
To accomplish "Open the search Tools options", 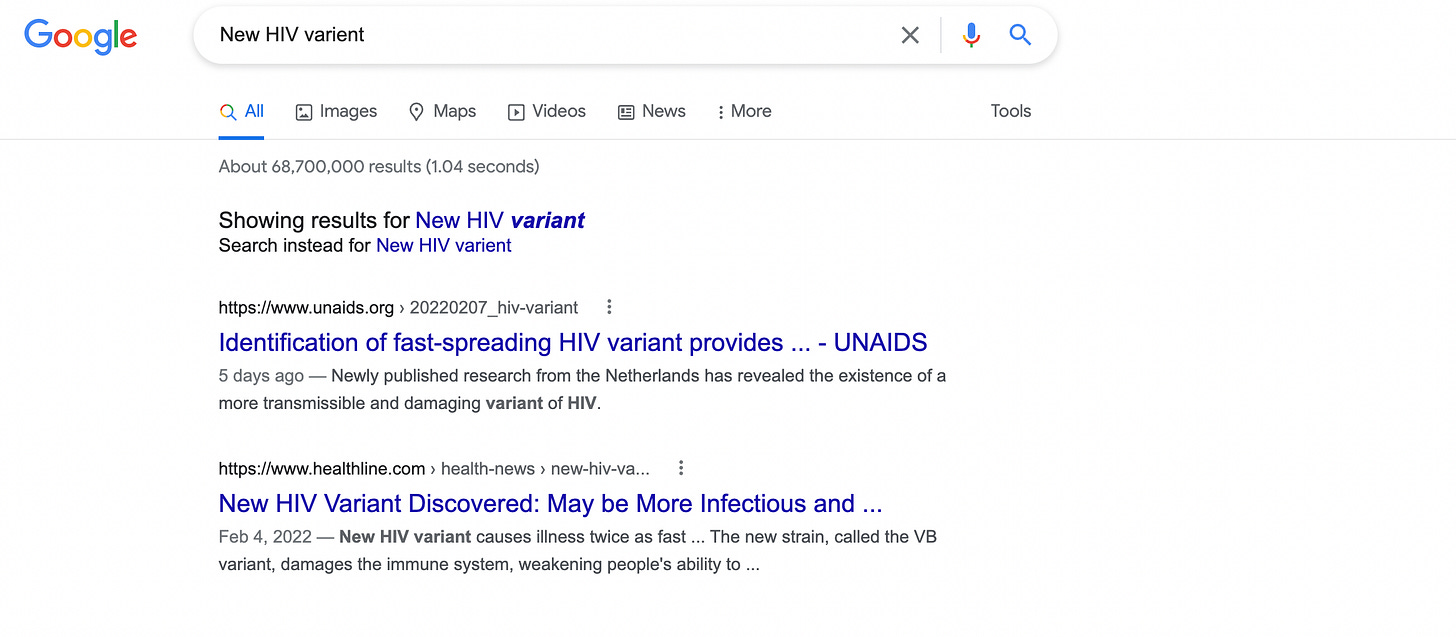I will point(1011,111).
